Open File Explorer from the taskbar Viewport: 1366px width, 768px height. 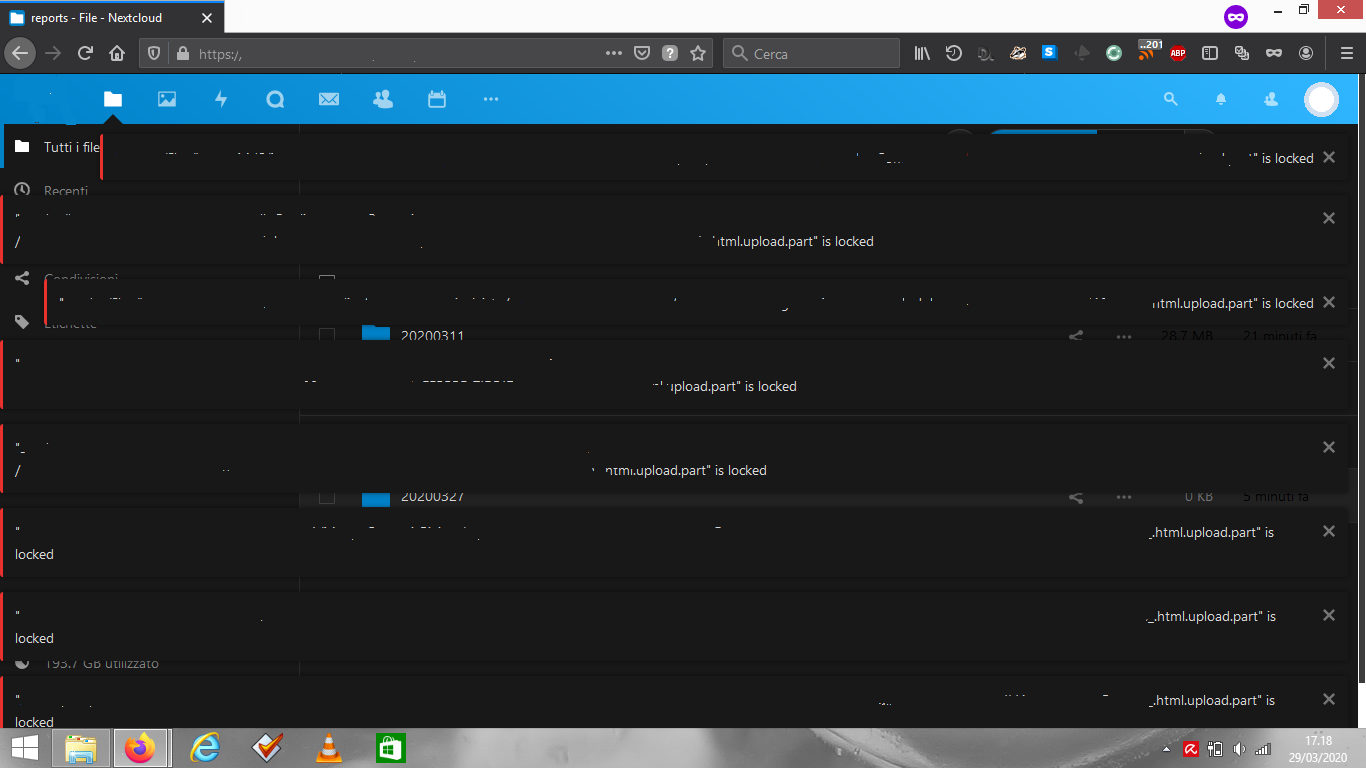click(81, 748)
